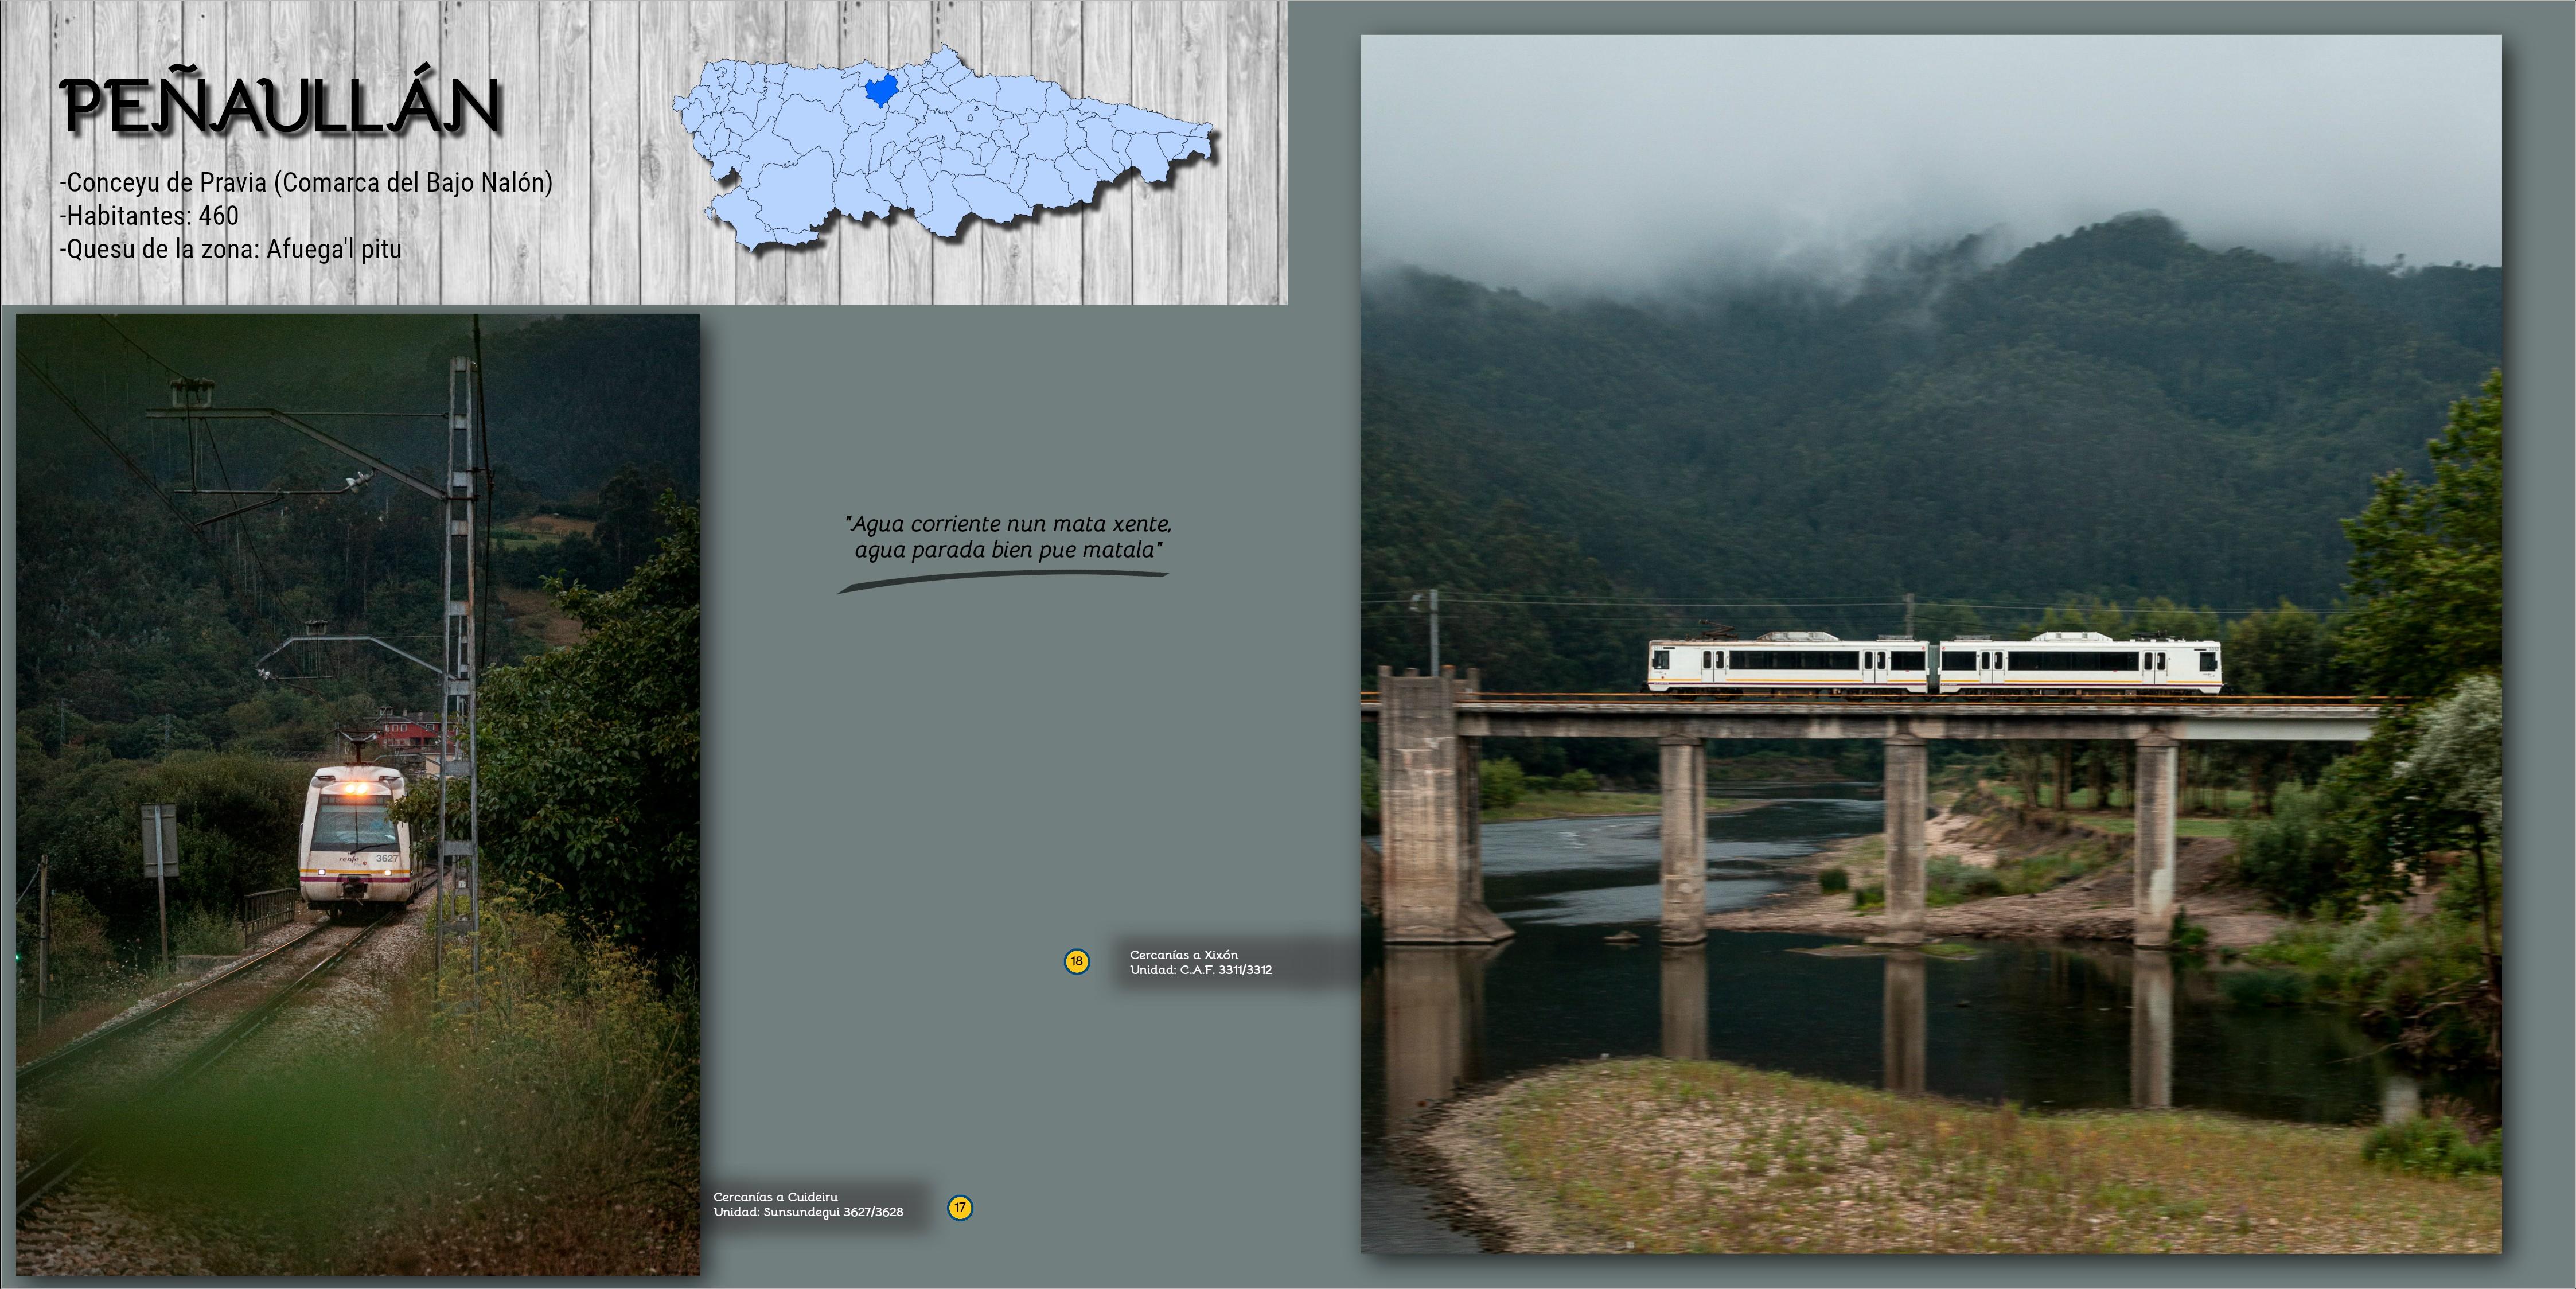The width and height of the screenshot is (2576, 1289).
Task: Click the 'Habitantes: 460' text line
Action: pos(150,216)
